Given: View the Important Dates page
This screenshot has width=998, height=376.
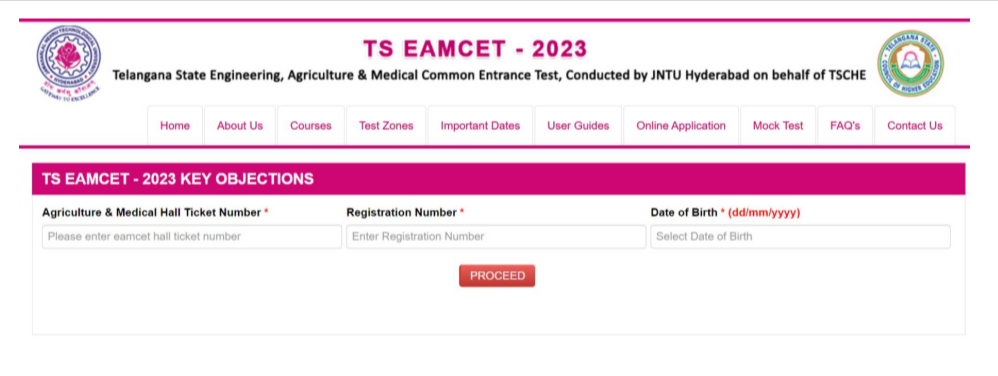Looking at the screenshot, I should 480,126.
